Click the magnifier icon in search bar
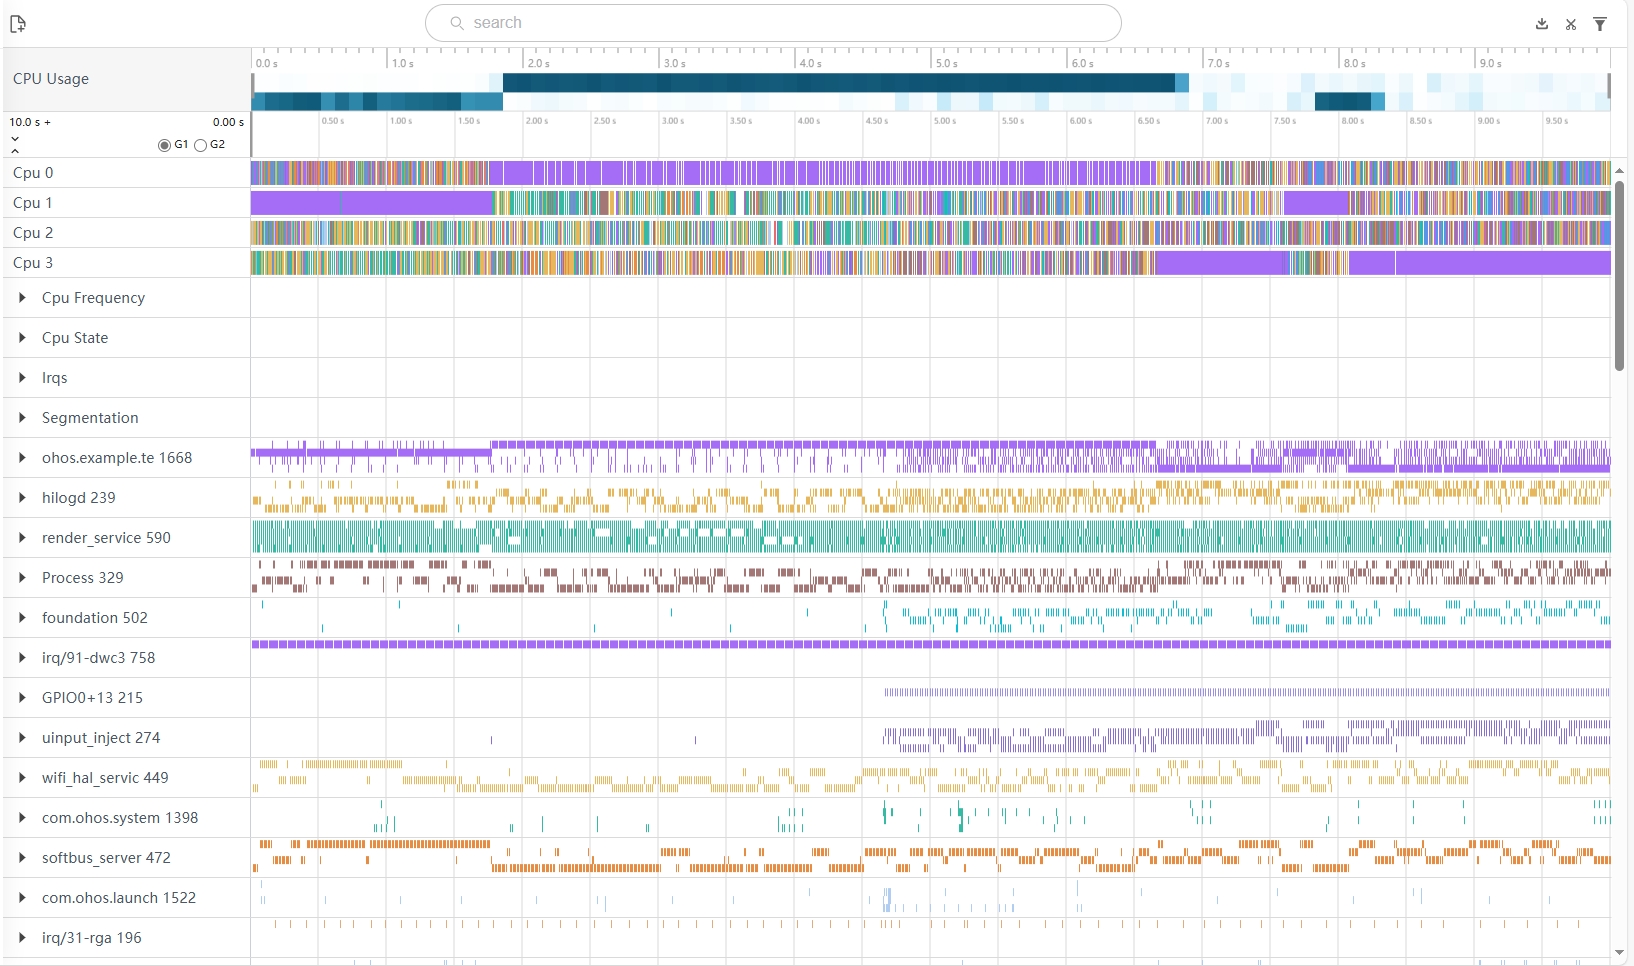 coord(457,23)
